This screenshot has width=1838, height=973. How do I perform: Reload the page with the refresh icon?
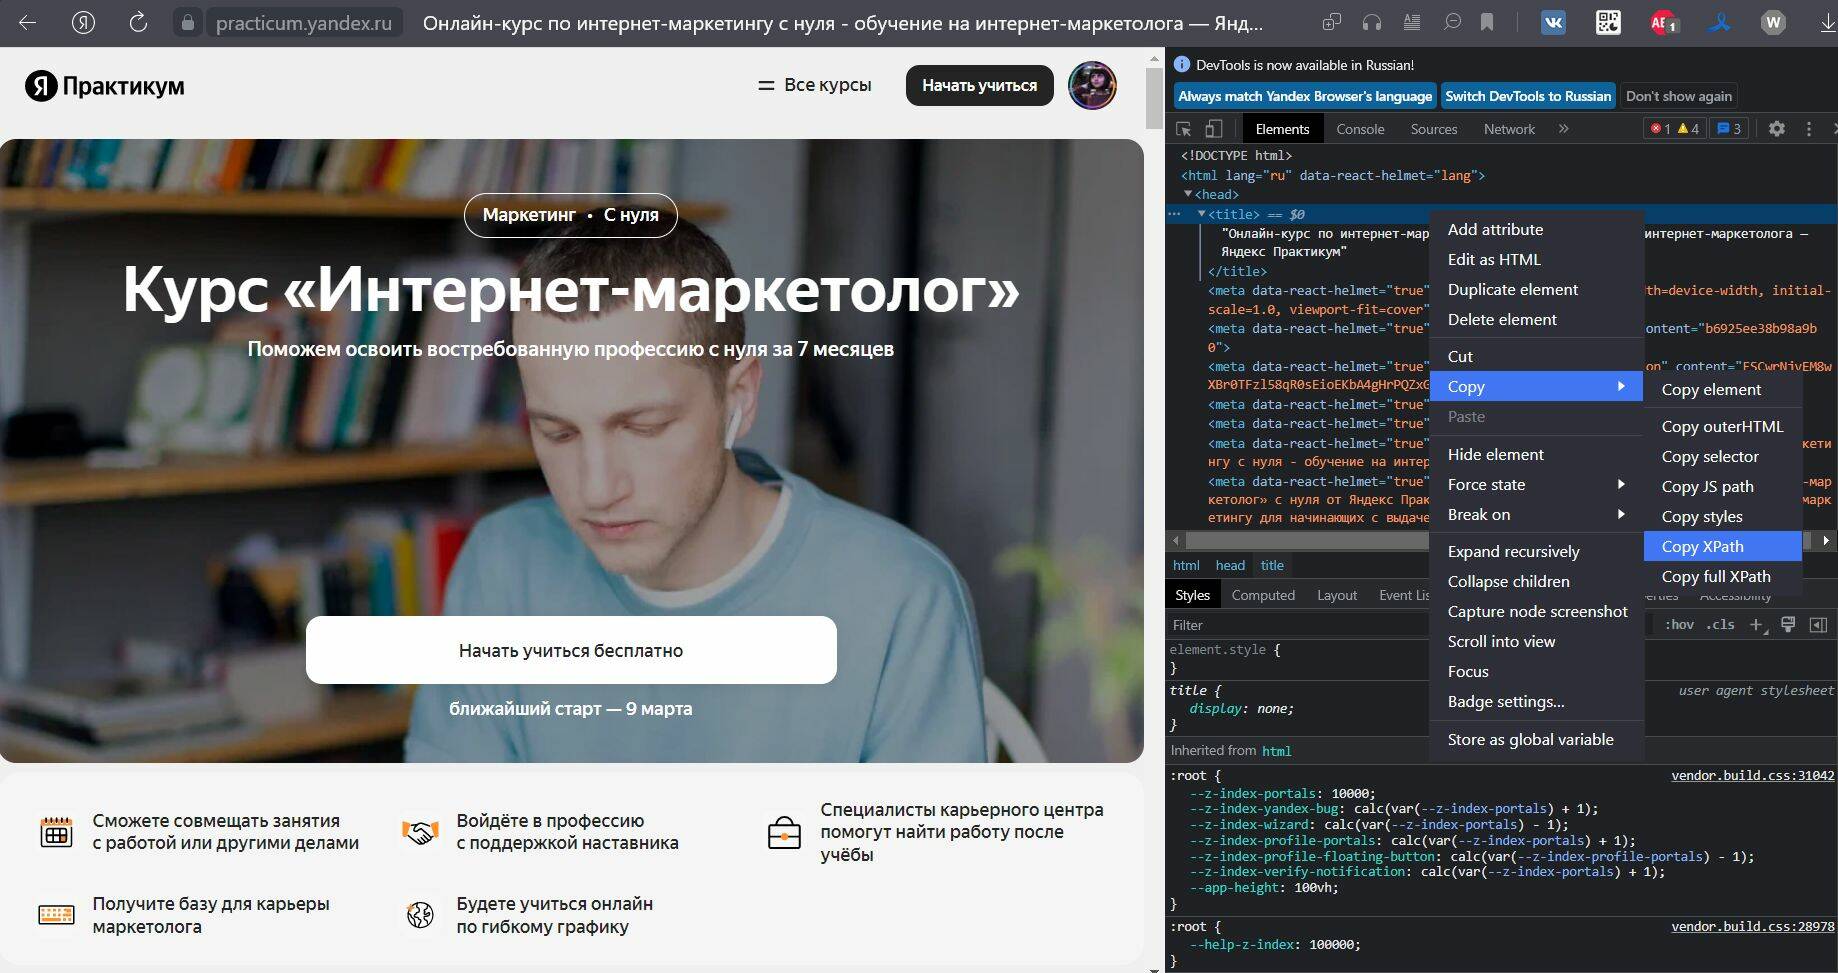pos(138,22)
